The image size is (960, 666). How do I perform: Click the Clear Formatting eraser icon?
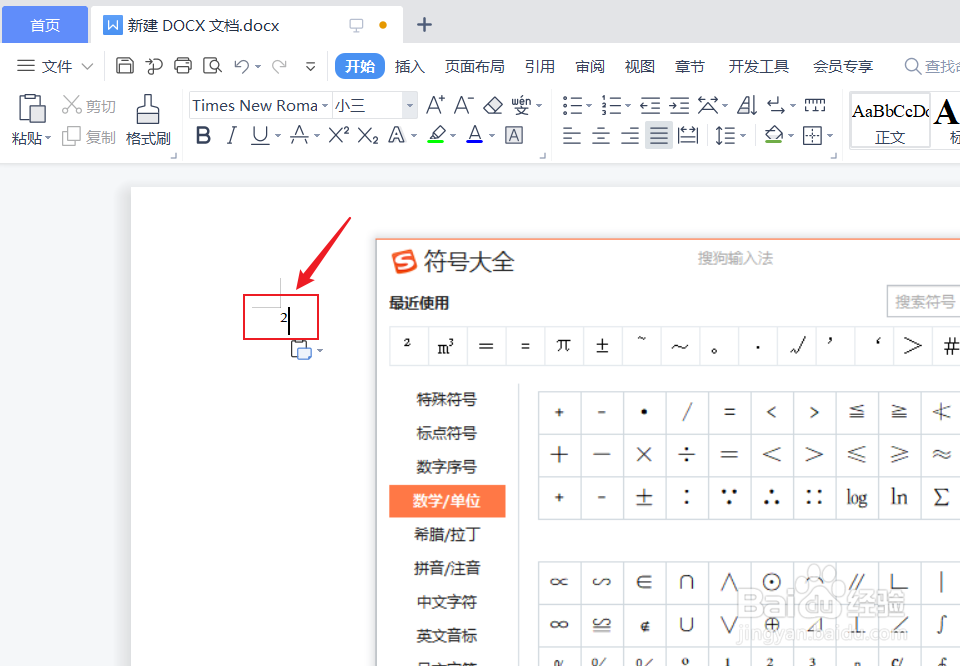point(492,104)
